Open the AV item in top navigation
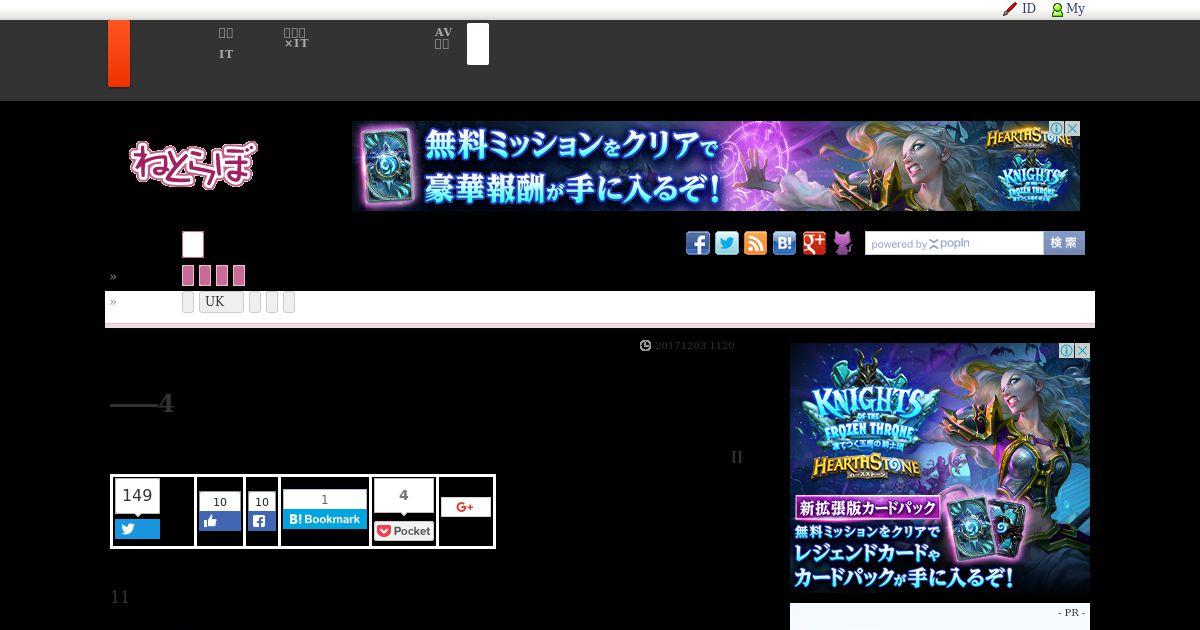Image resolution: width=1200 pixels, height=630 pixels. click(443, 38)
